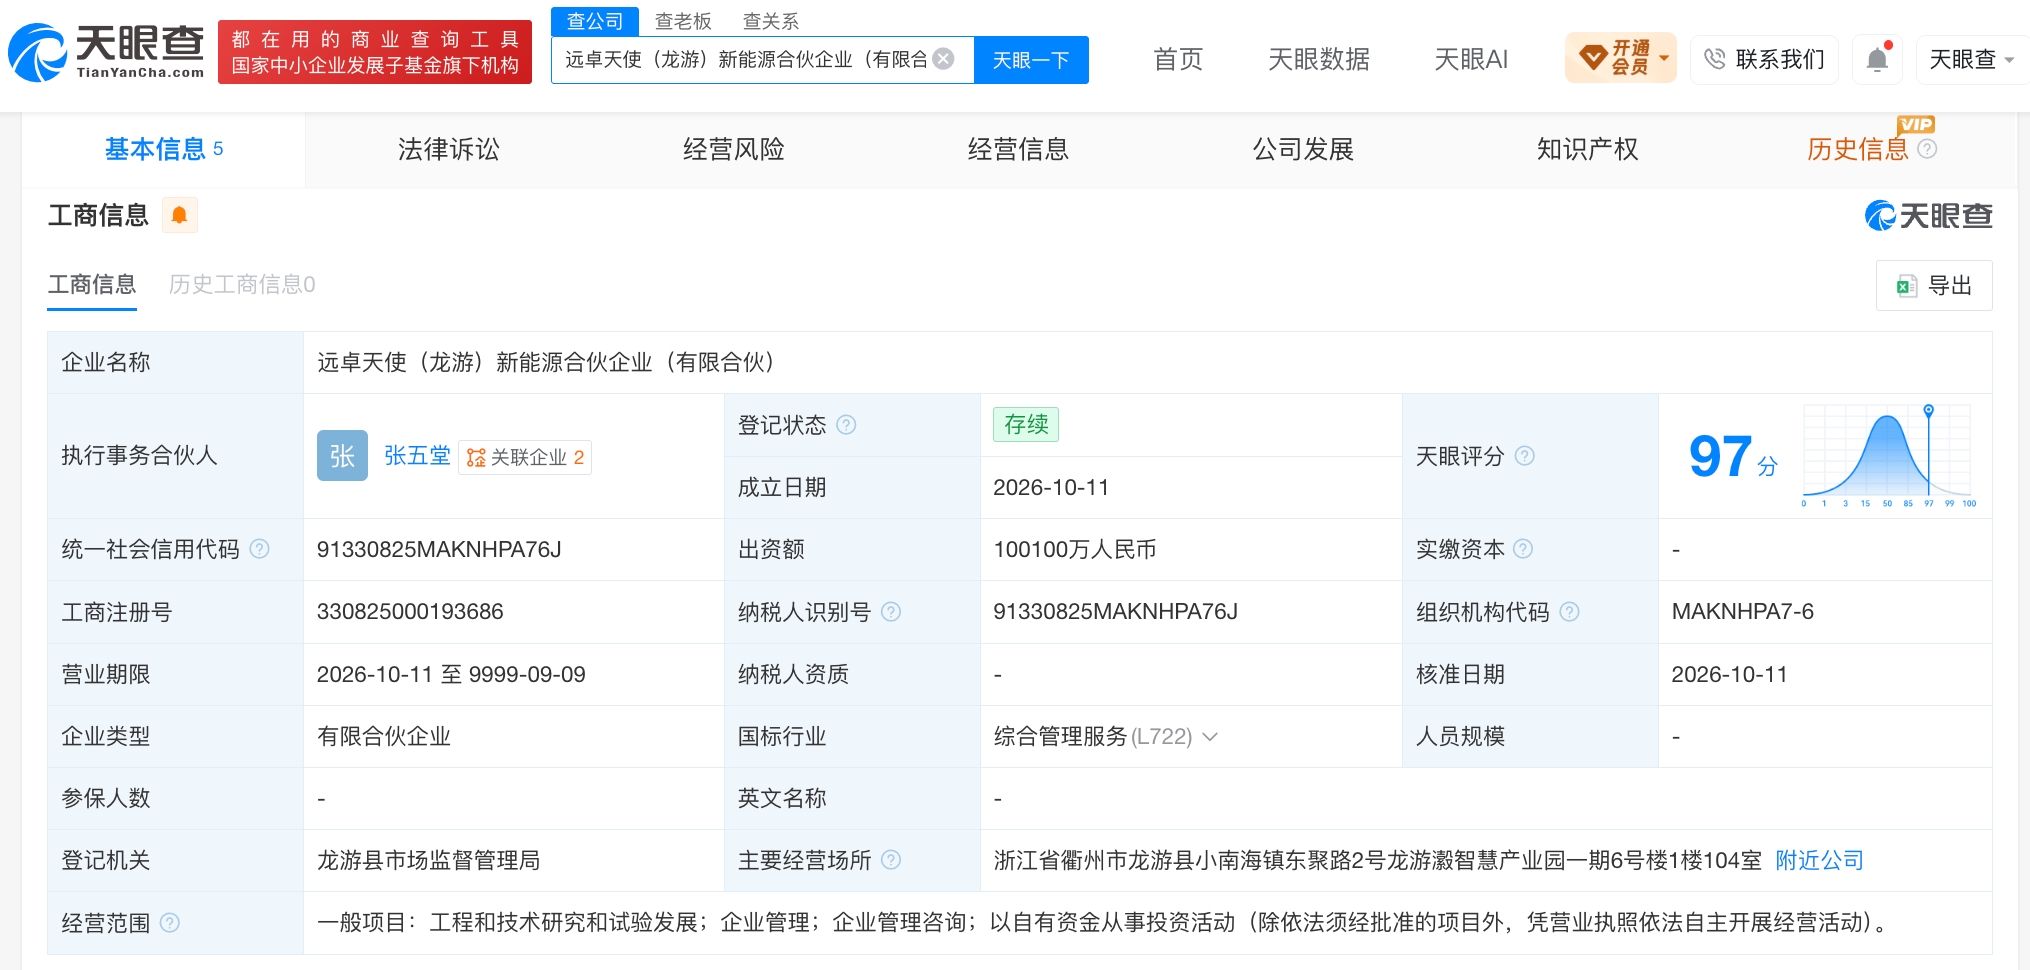
Task: Open help icon next to 历史信息 tab
Action: (1927, 149)
